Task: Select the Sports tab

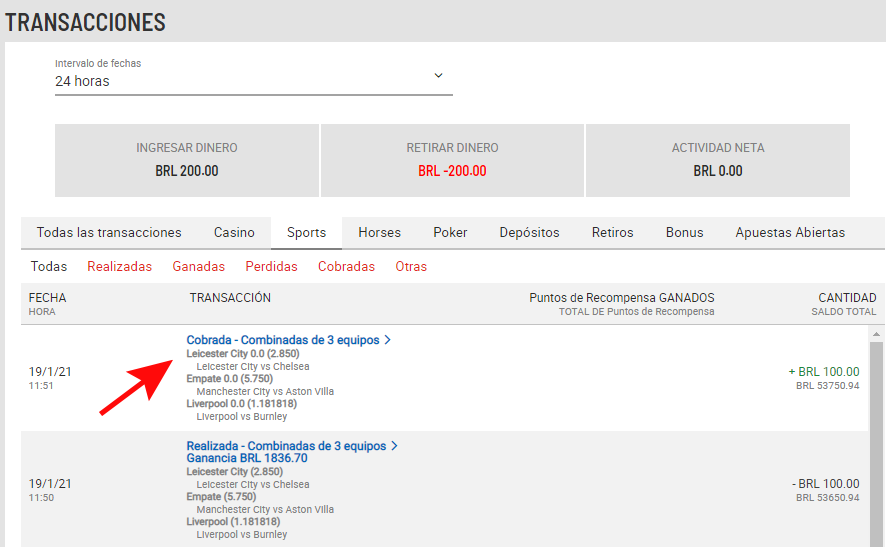Action: (306, 232)
